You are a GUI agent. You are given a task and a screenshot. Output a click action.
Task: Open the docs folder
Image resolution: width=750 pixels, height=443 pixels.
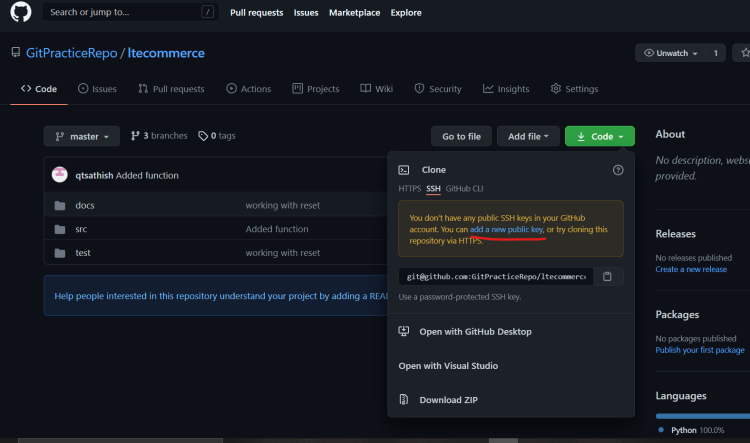point(85,205)
